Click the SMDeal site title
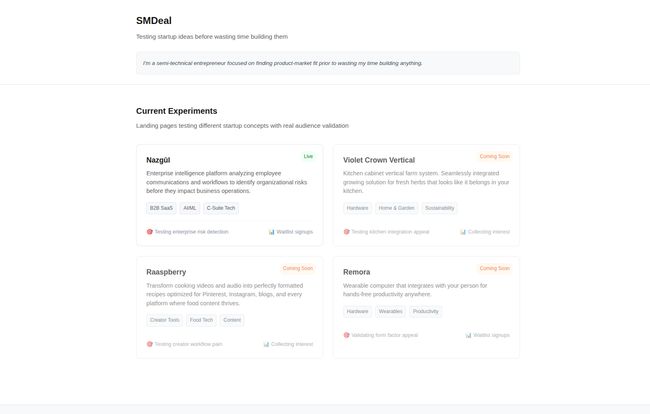Screen dimensions: 650x414 click(154, 21)
